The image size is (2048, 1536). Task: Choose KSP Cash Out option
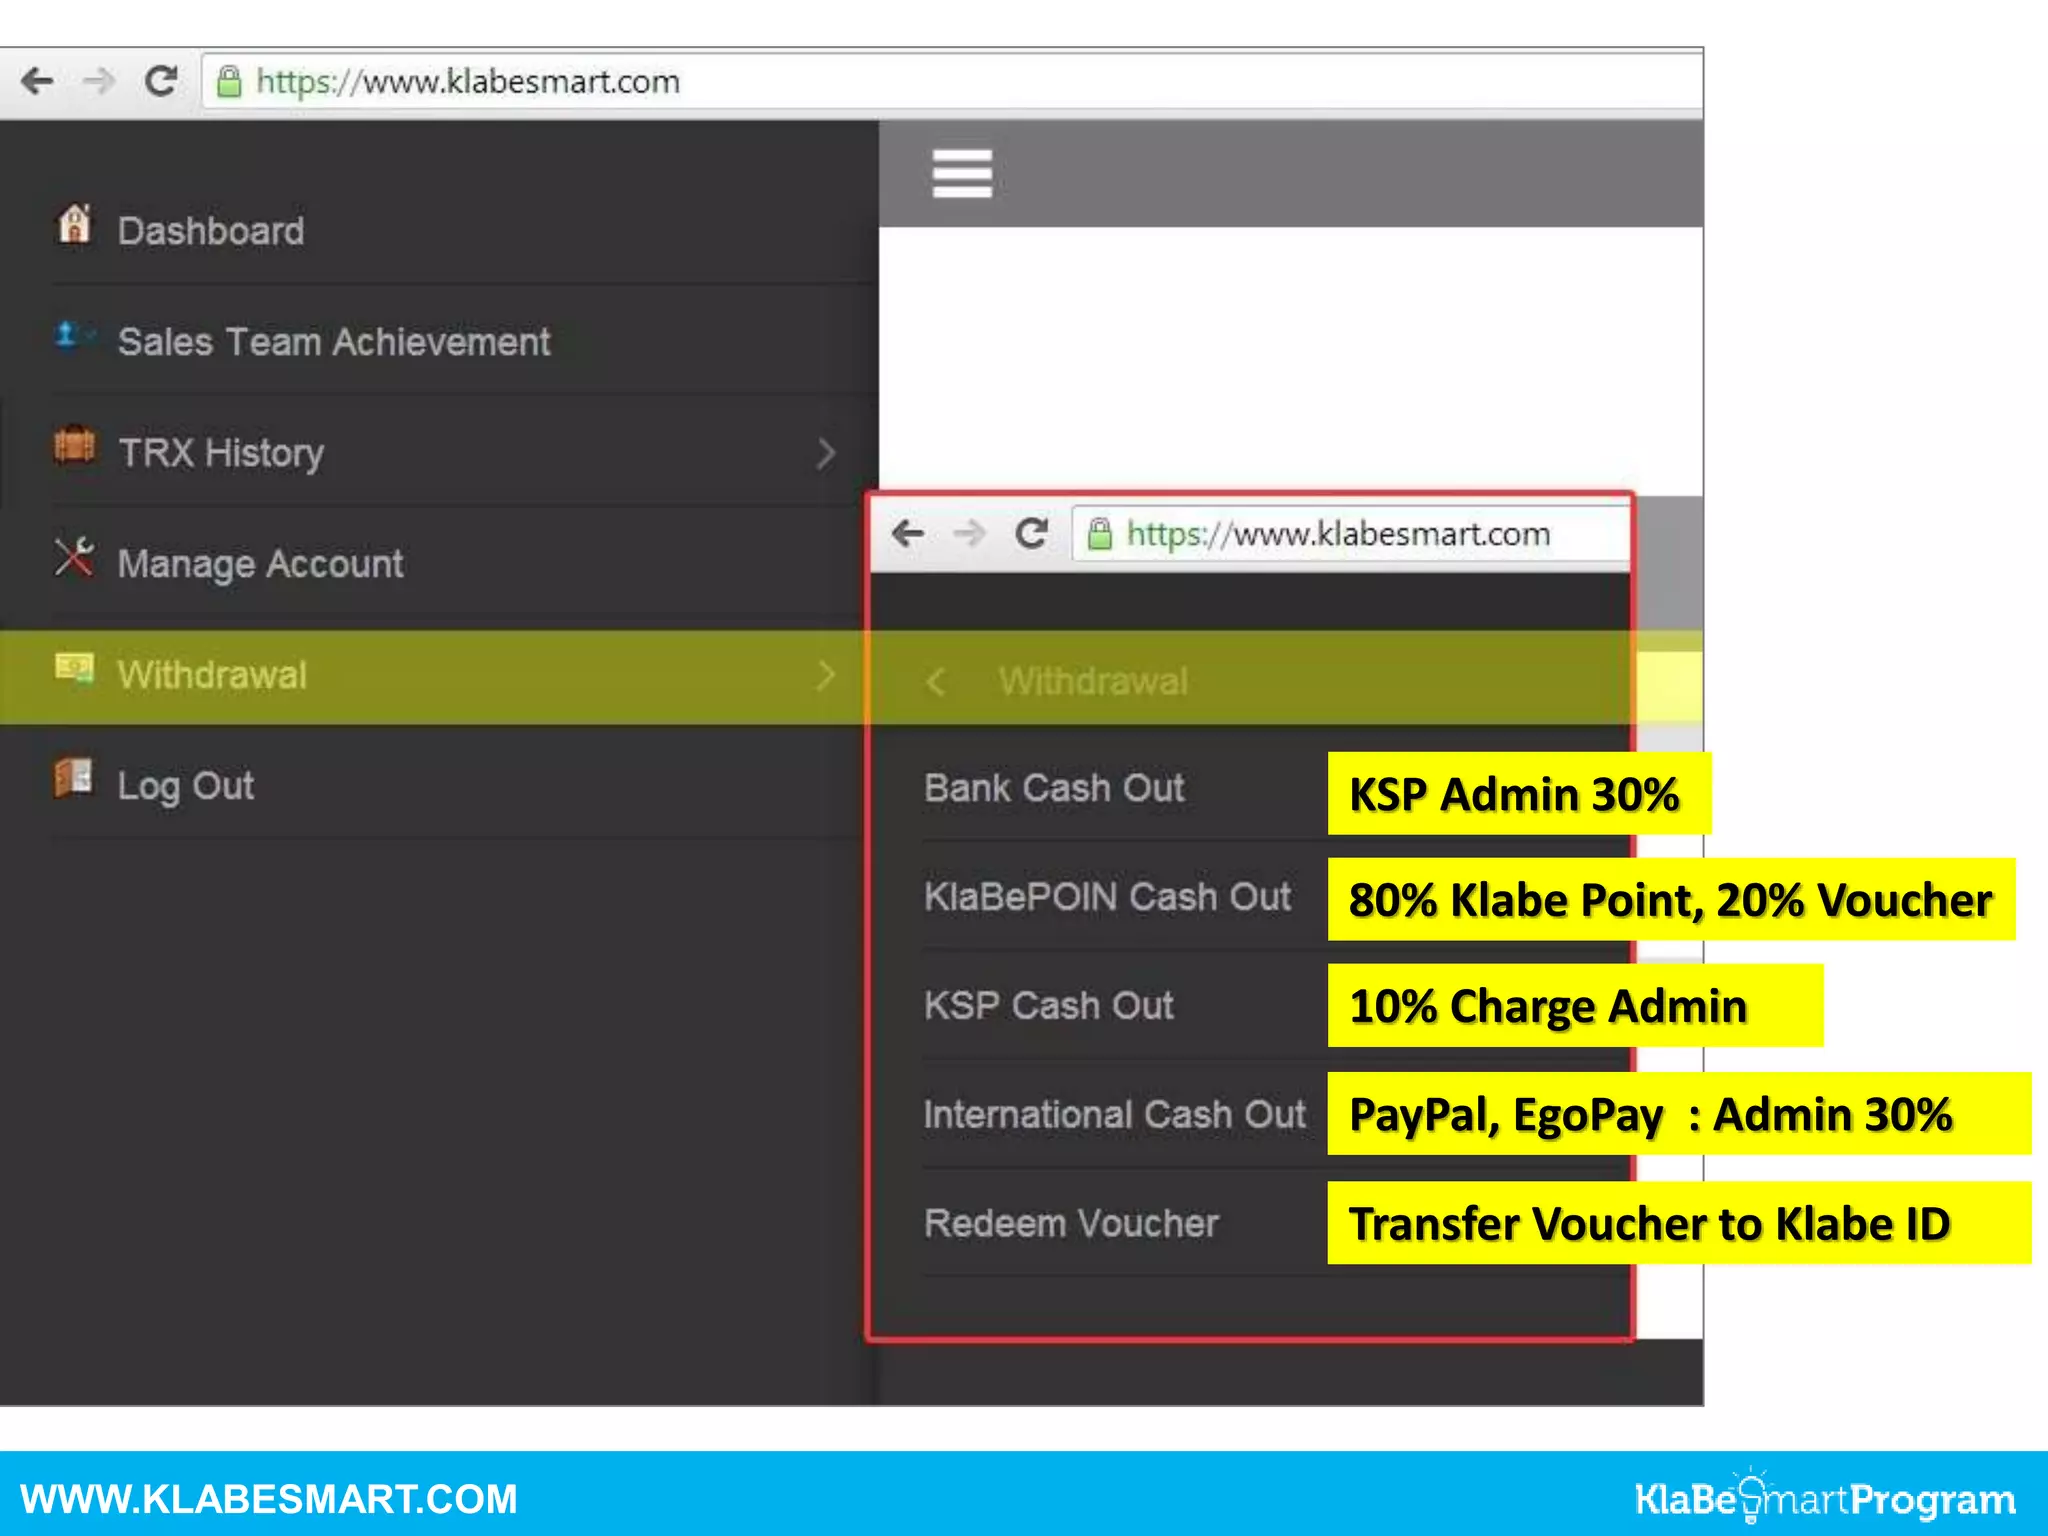pos(1049,1006)
